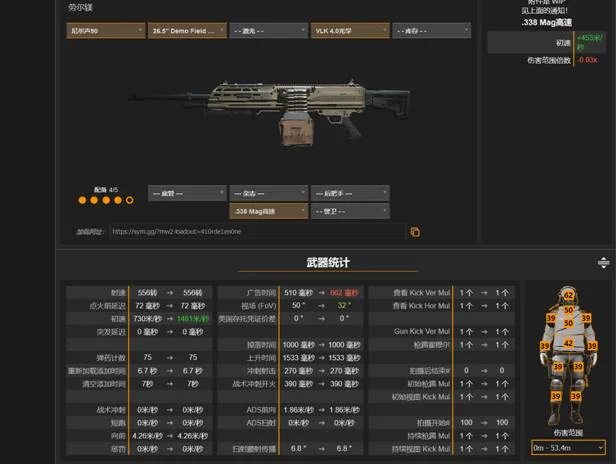Image resolution: width=616 pixels, height=464 pixels.
Task: Click the green +453米/秒 bonus in side panel
Action: tap(589, 42)
